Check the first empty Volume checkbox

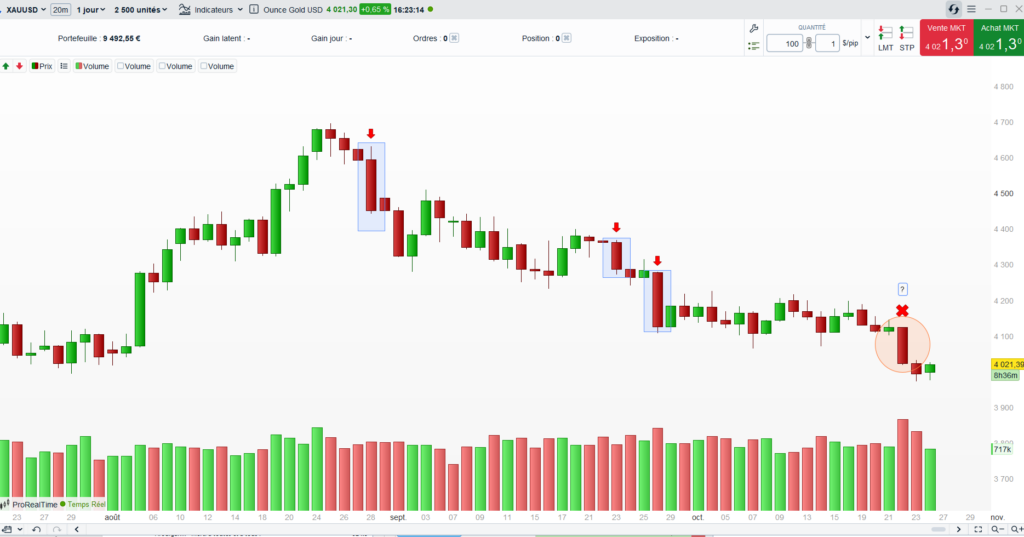120,66
